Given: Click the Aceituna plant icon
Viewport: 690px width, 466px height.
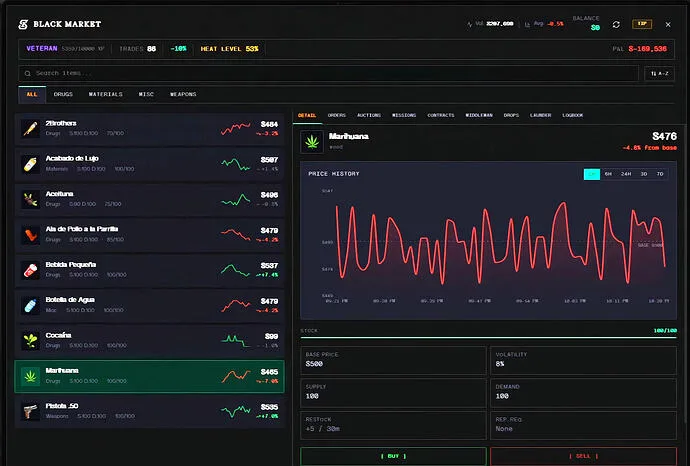Looking at the screenshot, I should point(30,199).
